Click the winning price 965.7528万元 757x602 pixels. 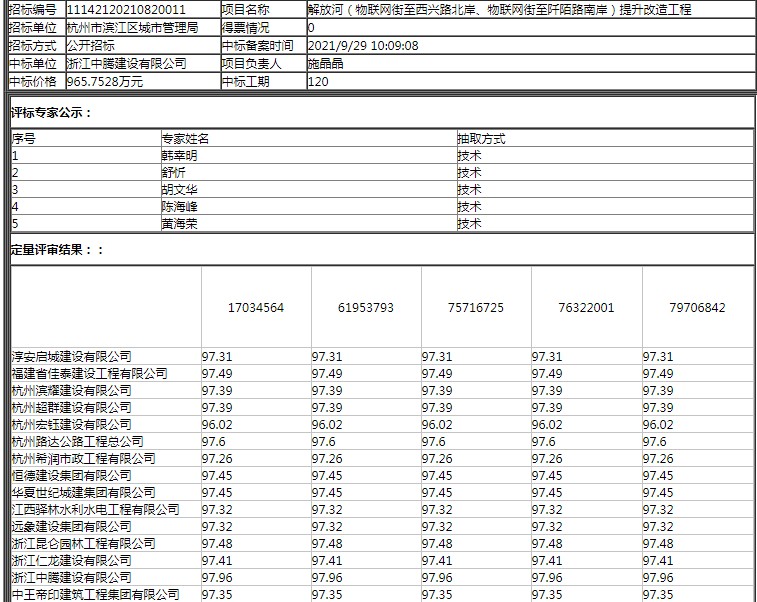point(104,81)
